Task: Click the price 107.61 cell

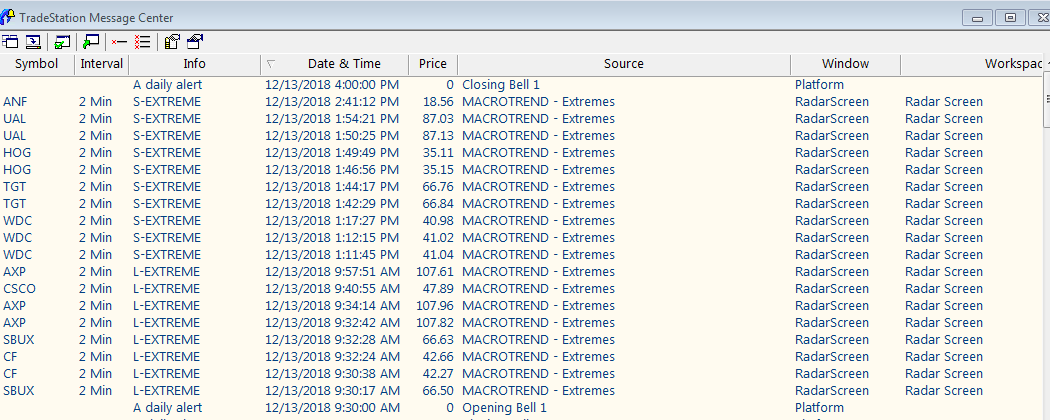Action: pos(435,271)
